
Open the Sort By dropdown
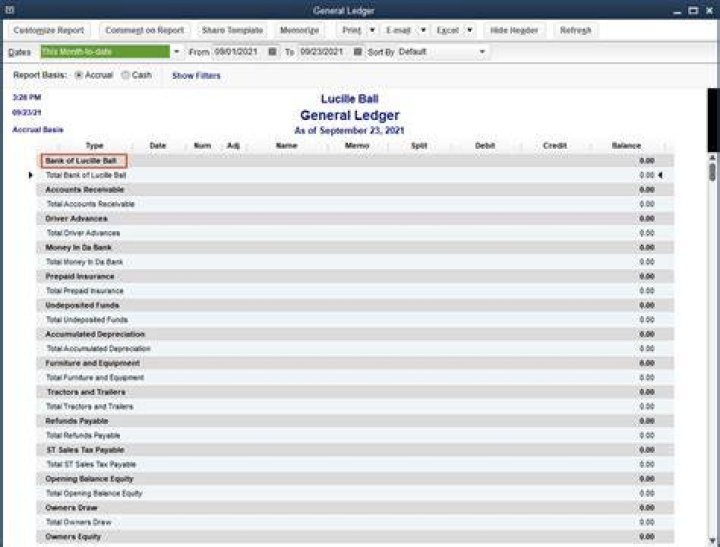[482, 52]
